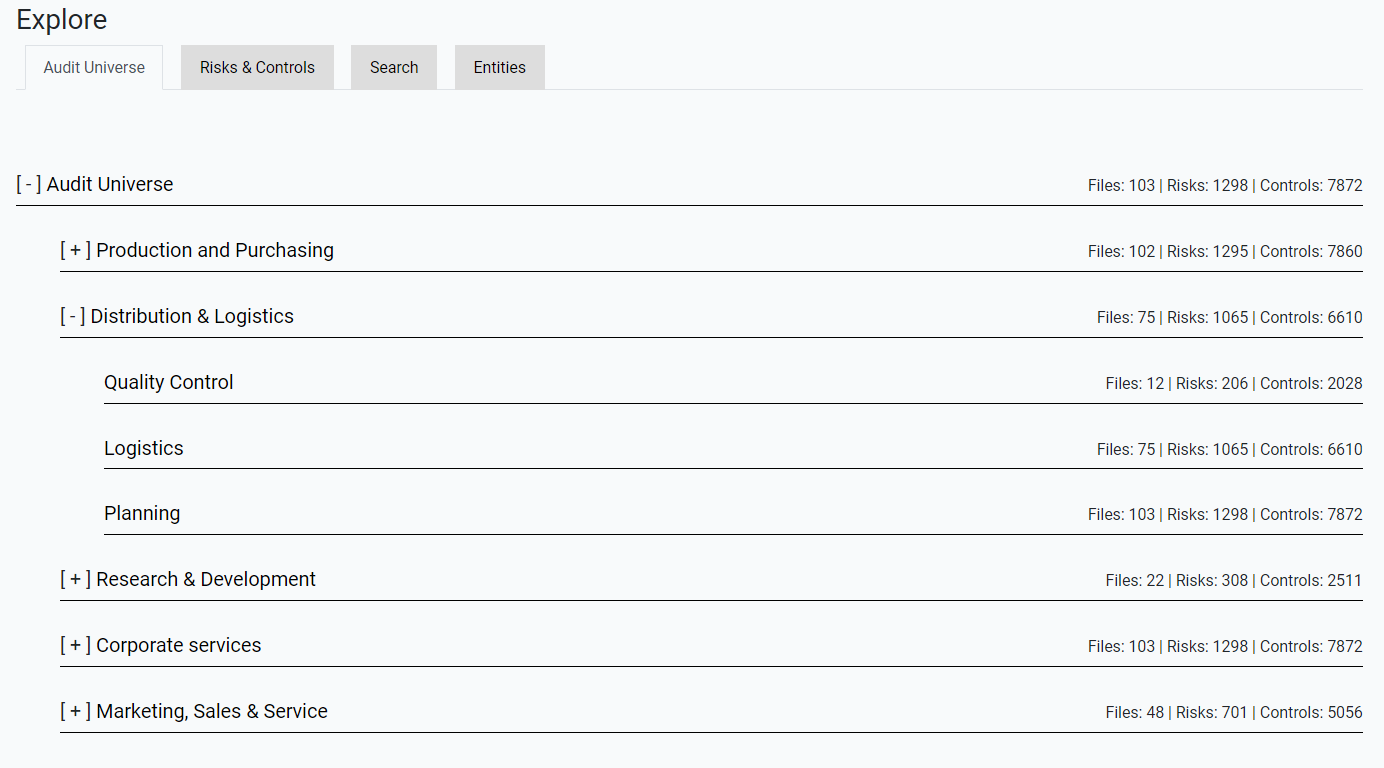Click Research & Development's statistics summary text

1234,581
